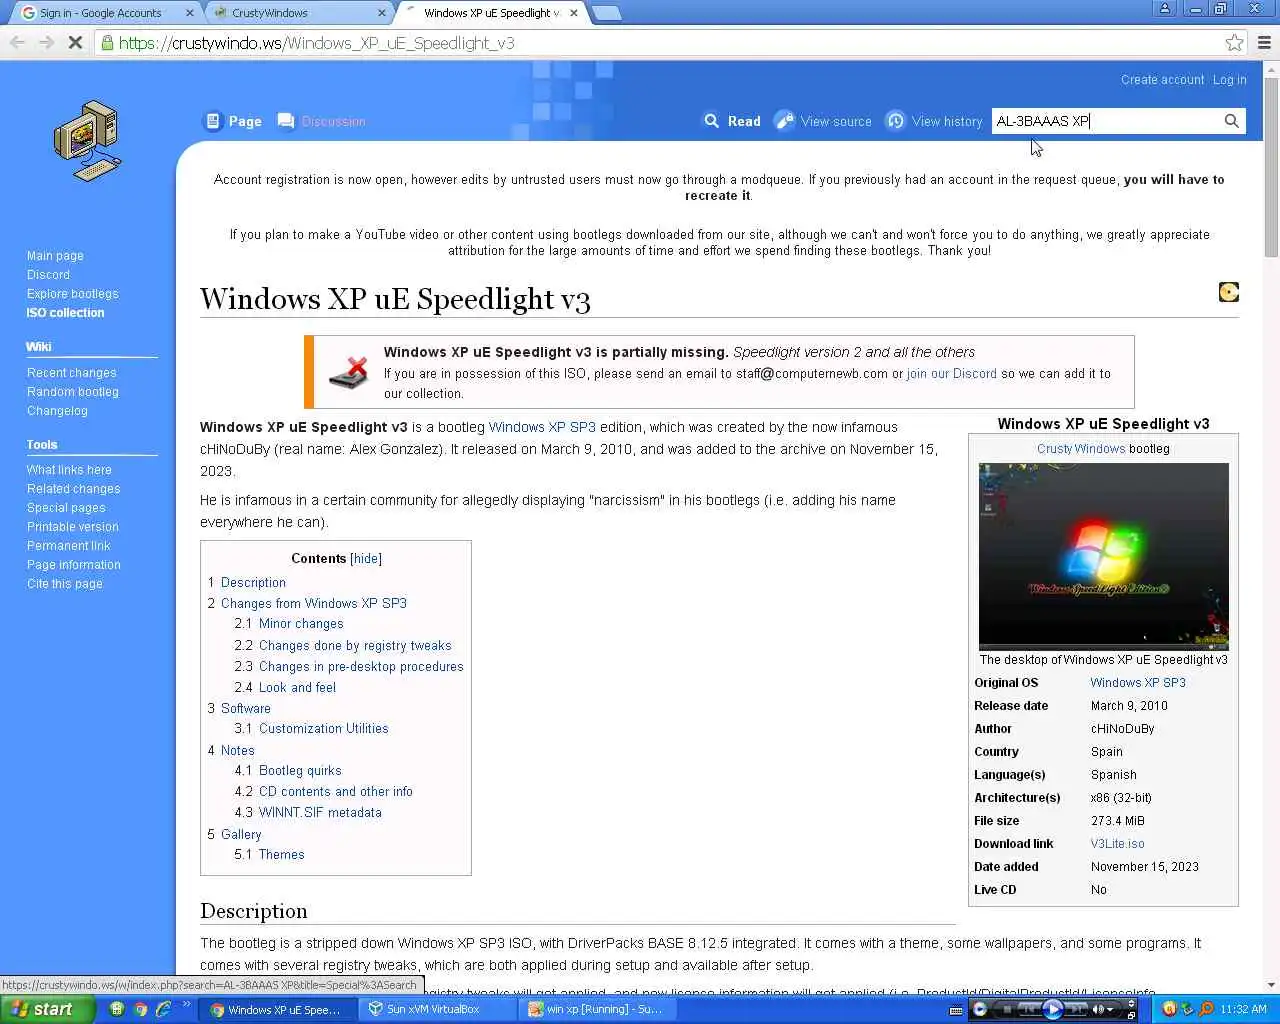1280x1024 pixels.
Task: Click the CrustyWindows computer logo
Action: point(88,141)
